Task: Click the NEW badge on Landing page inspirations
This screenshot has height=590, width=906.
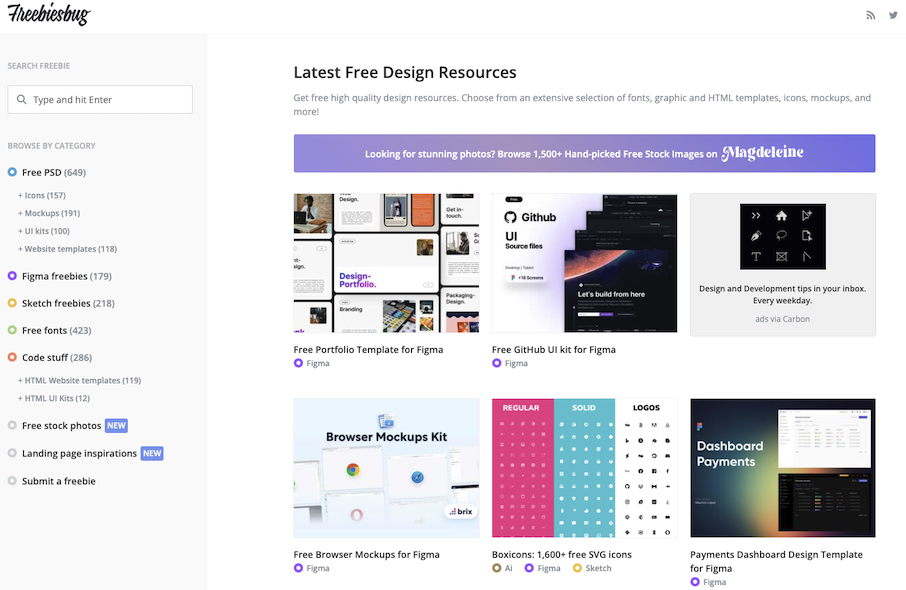Action: pos(152,453)
